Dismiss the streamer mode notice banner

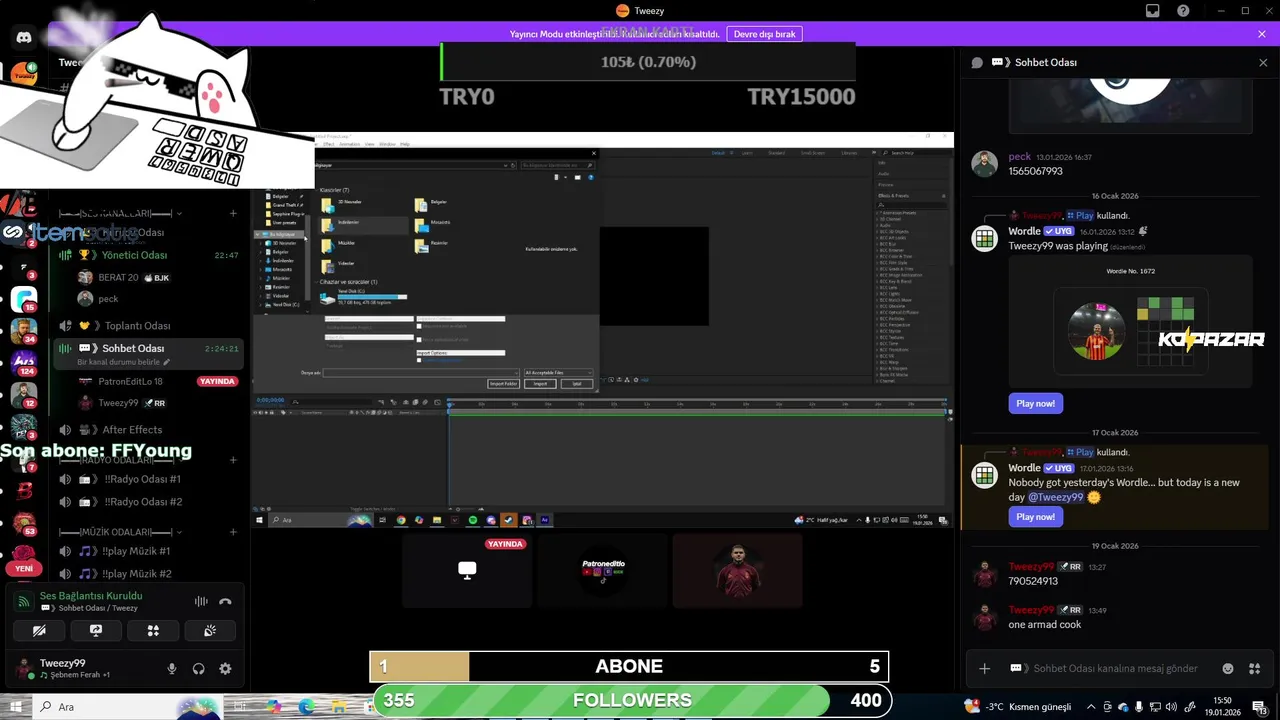coord(1262,34)
